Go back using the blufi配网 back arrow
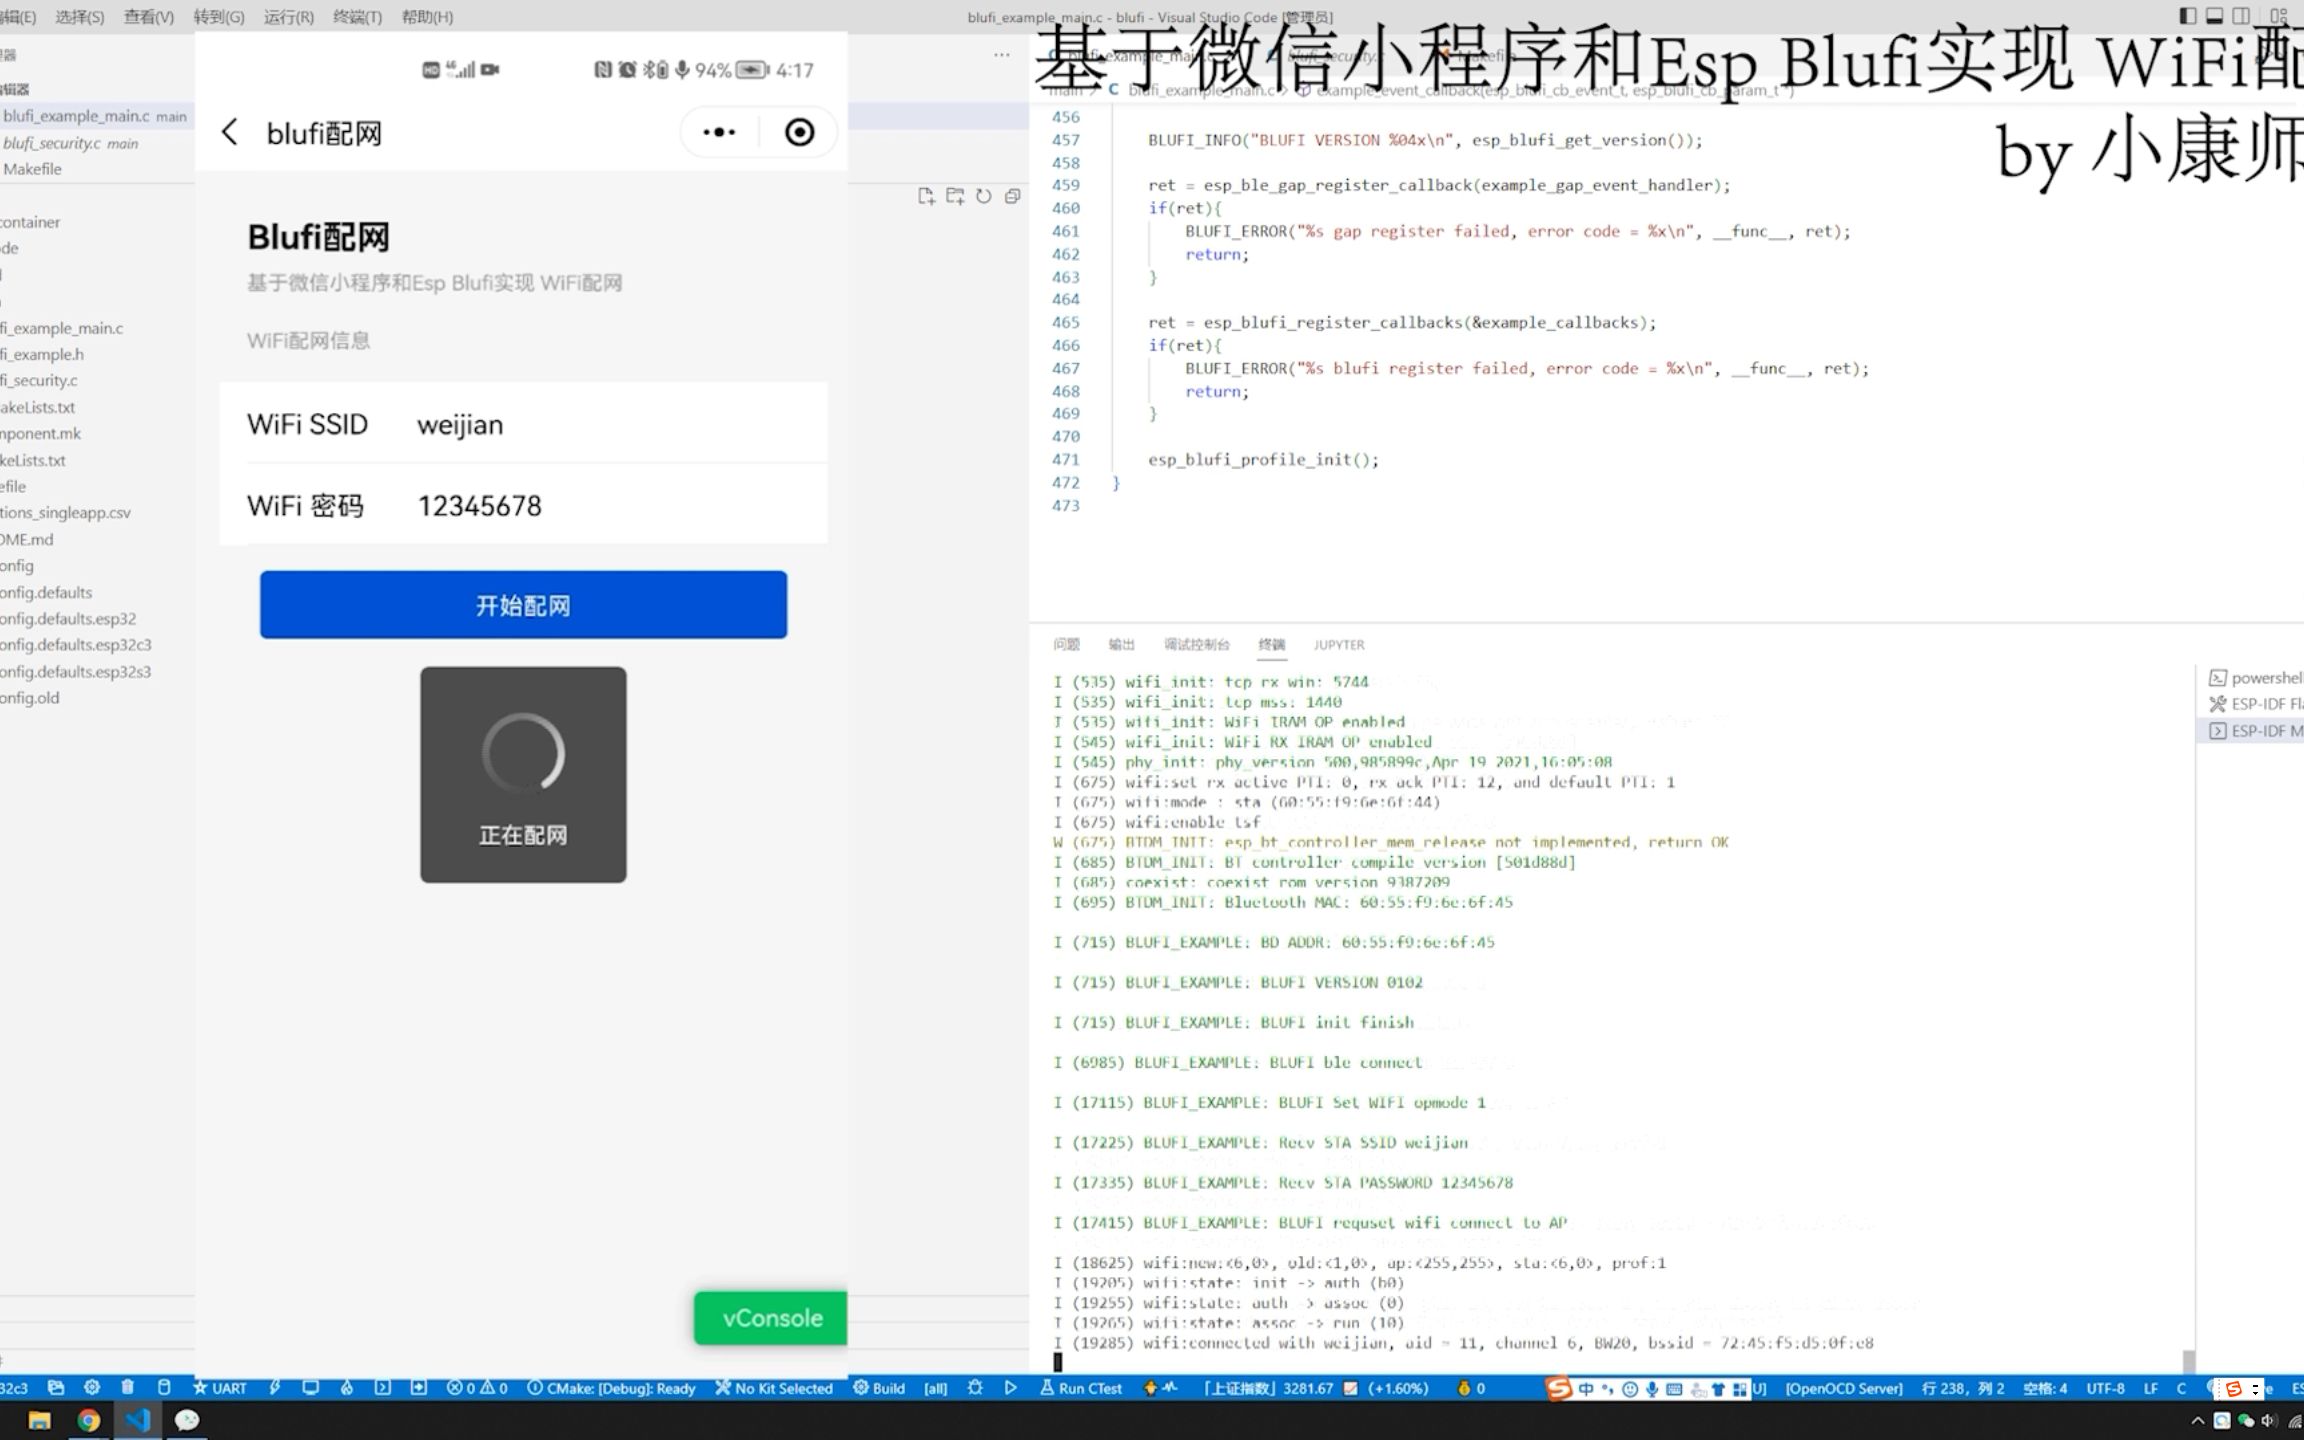This screenshot has width=2304, height=1440. (230, 132)
